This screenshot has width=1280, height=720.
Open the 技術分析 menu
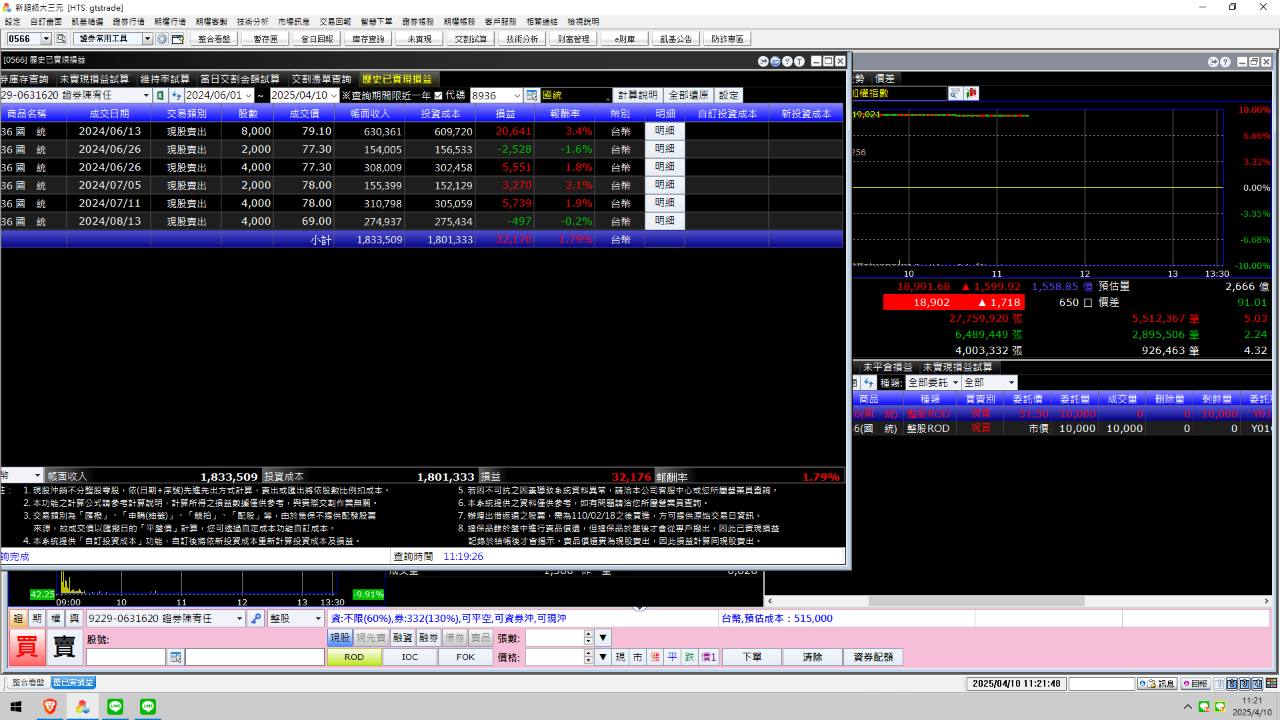tap(252, 21)
